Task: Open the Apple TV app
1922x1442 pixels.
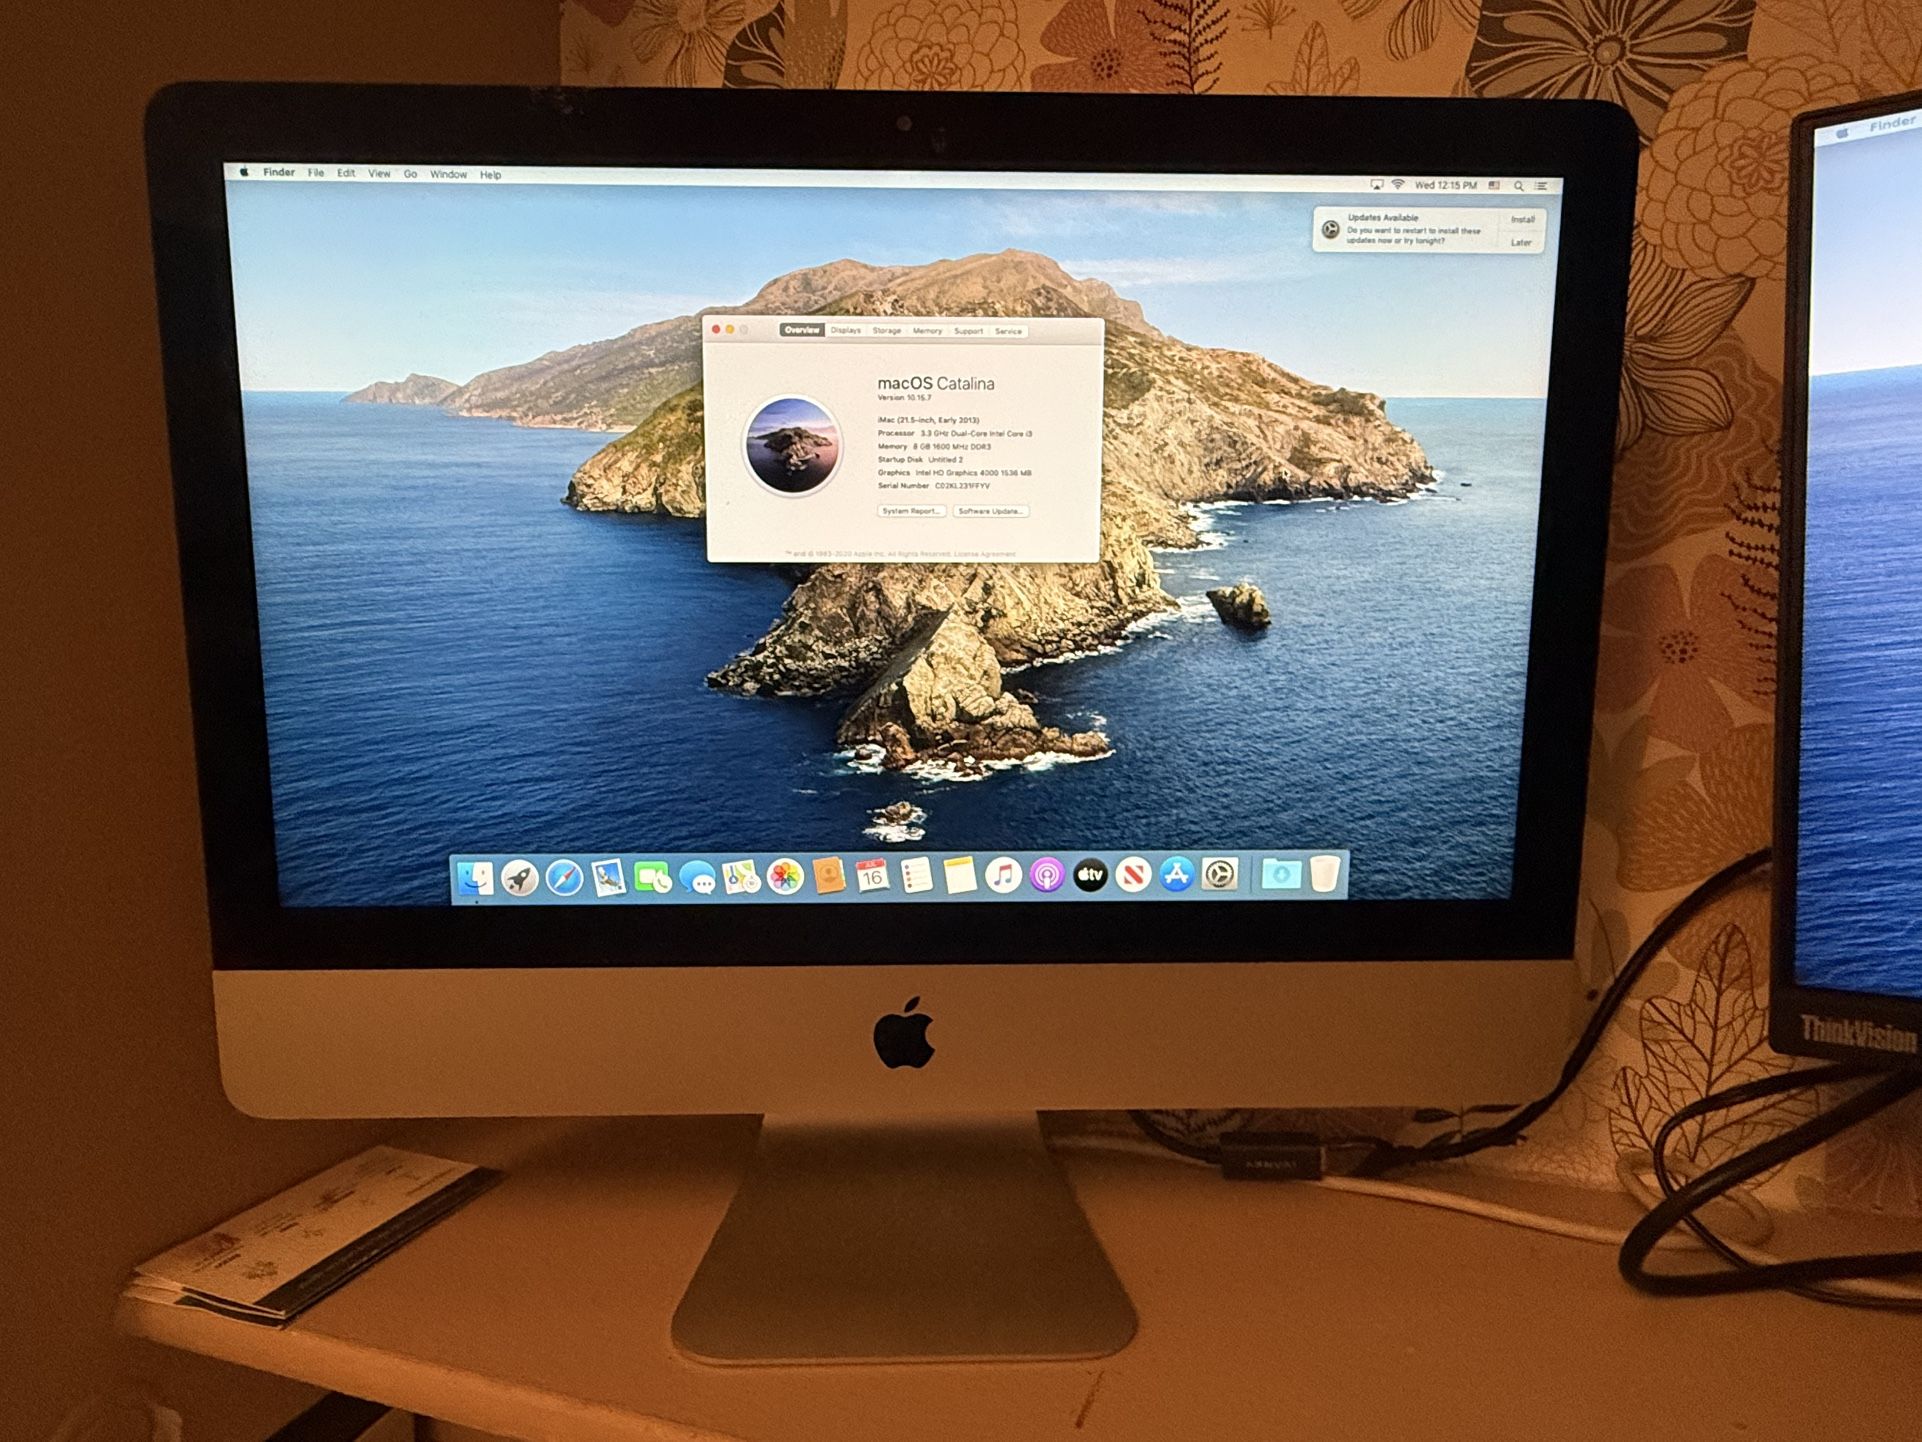Action: coord(1090,876)
